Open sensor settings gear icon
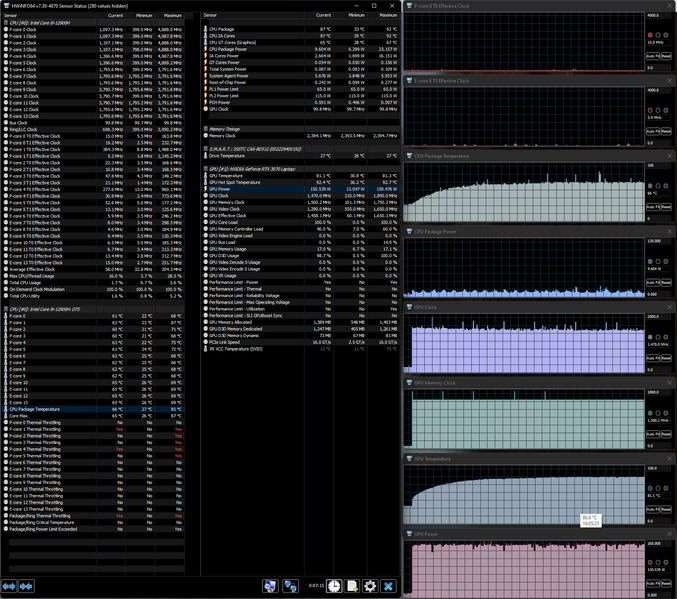The width and height of the screenshot is (677, 599). [x=370, y=586]
